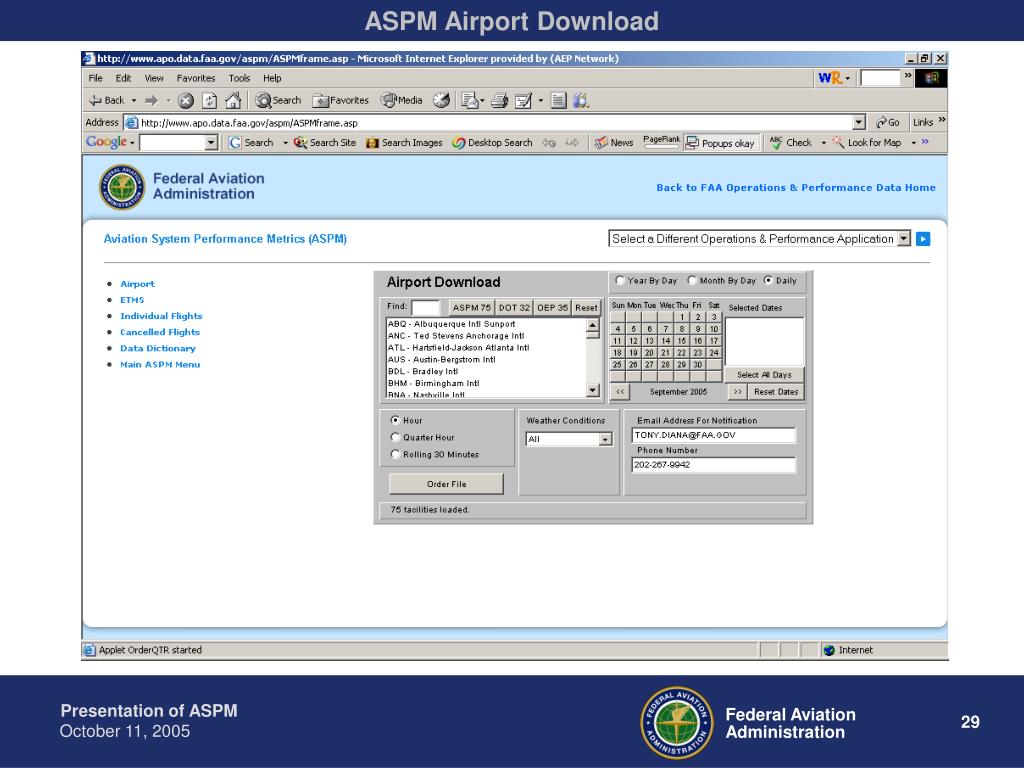Open the Media toolbar button
The width and height of the screenshot is (1024, 768).
[x=402, y=101]
